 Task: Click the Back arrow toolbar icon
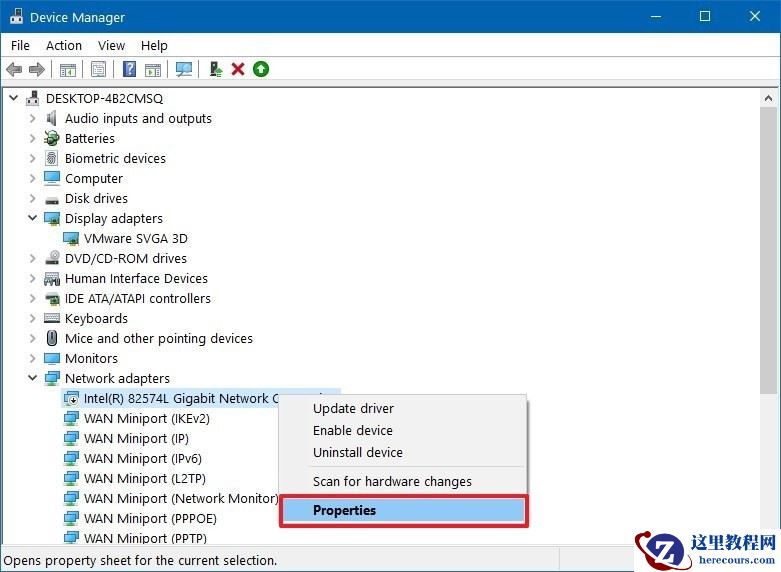click(14, 69)
